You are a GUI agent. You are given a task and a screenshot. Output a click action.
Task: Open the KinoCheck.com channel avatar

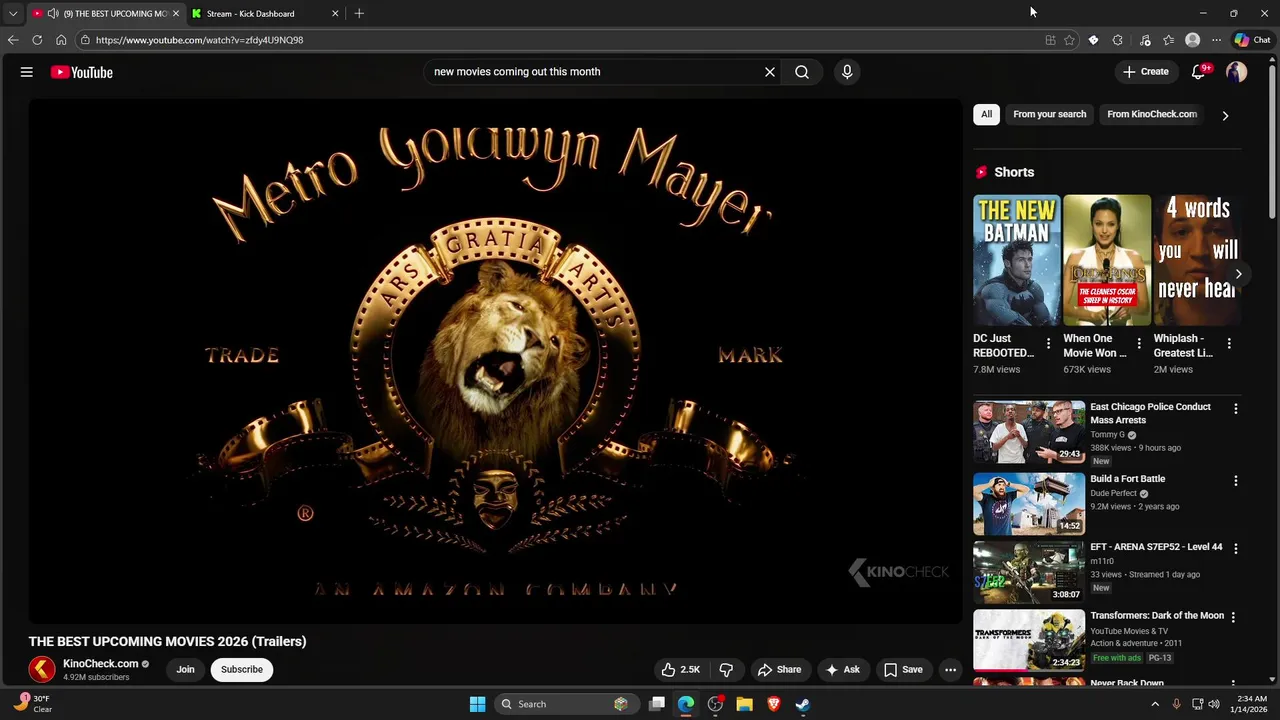point(42,669)
